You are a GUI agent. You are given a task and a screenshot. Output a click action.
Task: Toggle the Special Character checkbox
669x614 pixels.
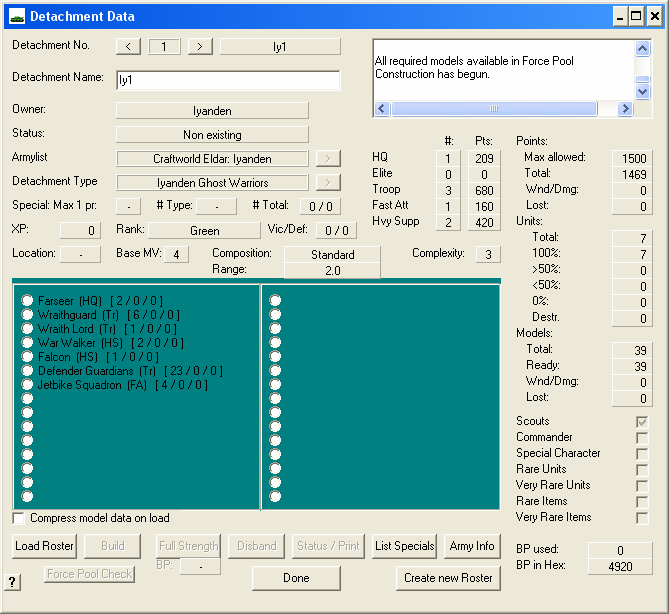point(642,454)
